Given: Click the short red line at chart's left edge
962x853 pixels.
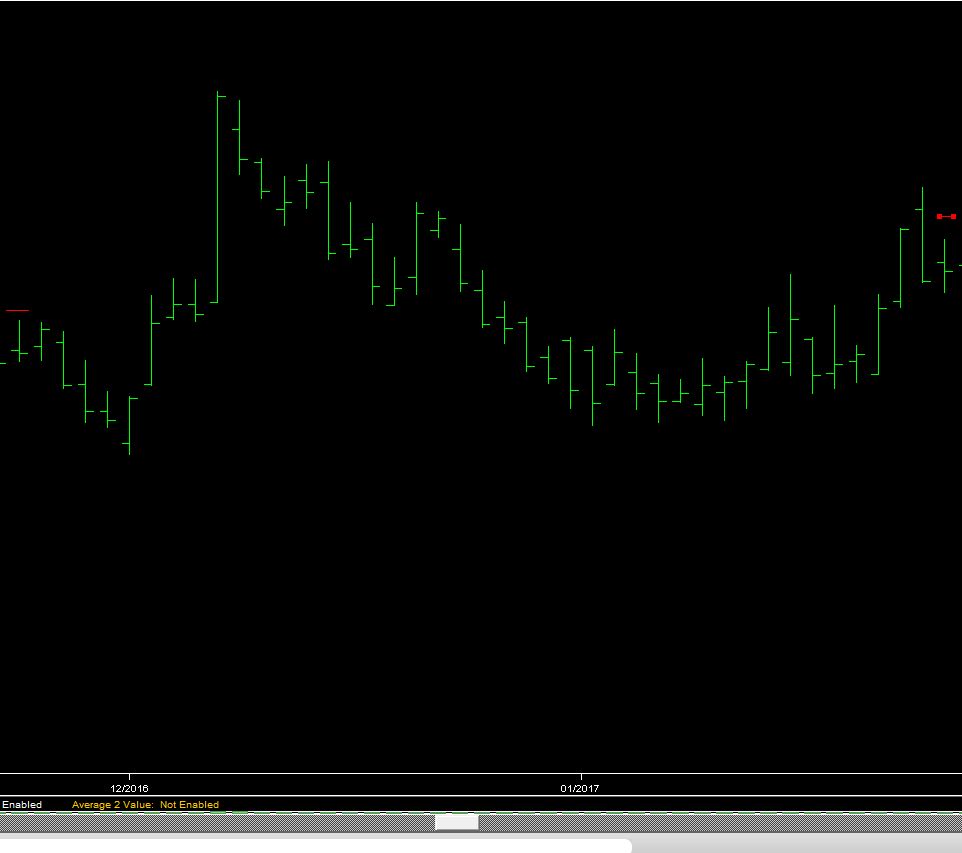Looking at the screenshot, I should pos(17,311).
